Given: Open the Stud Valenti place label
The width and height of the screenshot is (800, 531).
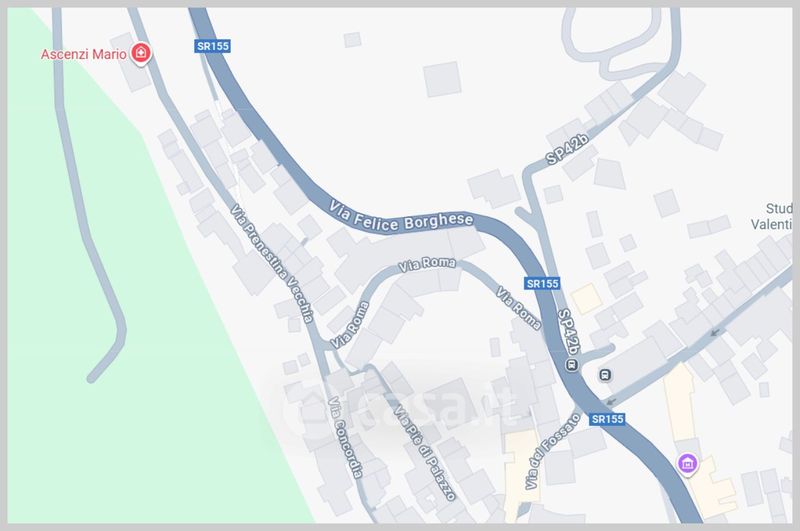Looking at the screenshot, I should [771, 216].
